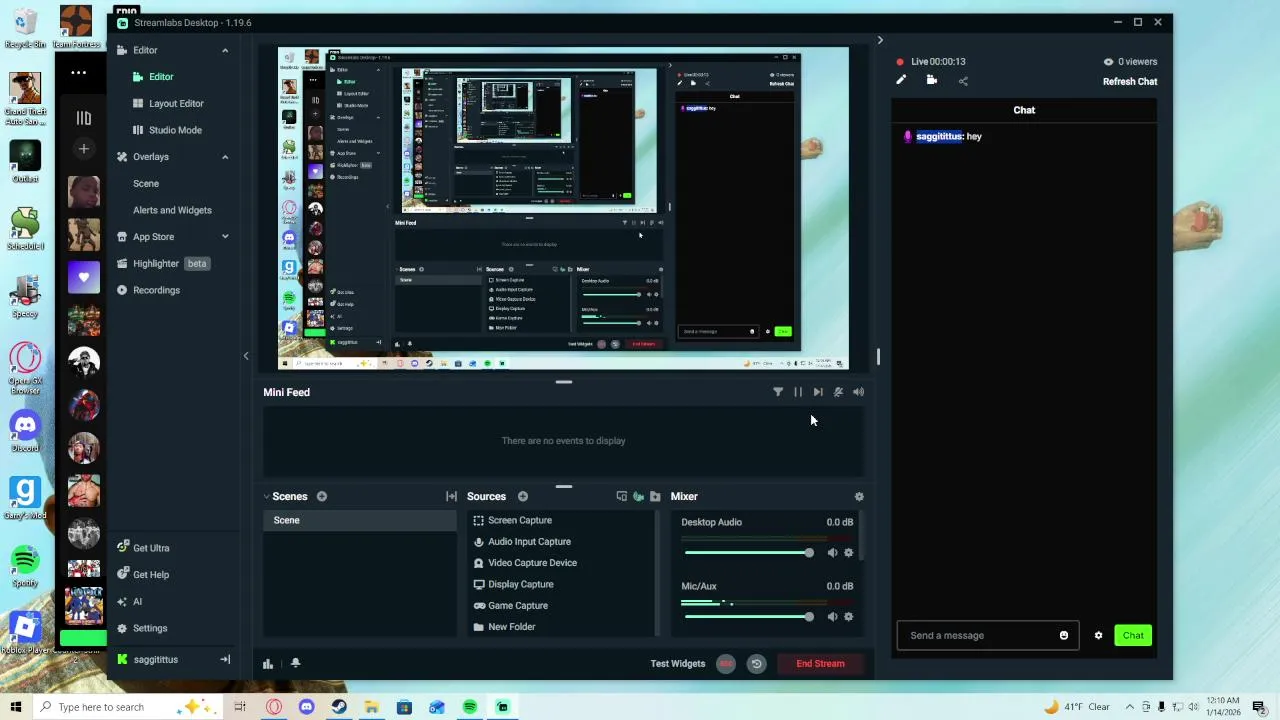Add a new scene with plus icon
Screen dimensions: 1280x720
coord(322,496)
